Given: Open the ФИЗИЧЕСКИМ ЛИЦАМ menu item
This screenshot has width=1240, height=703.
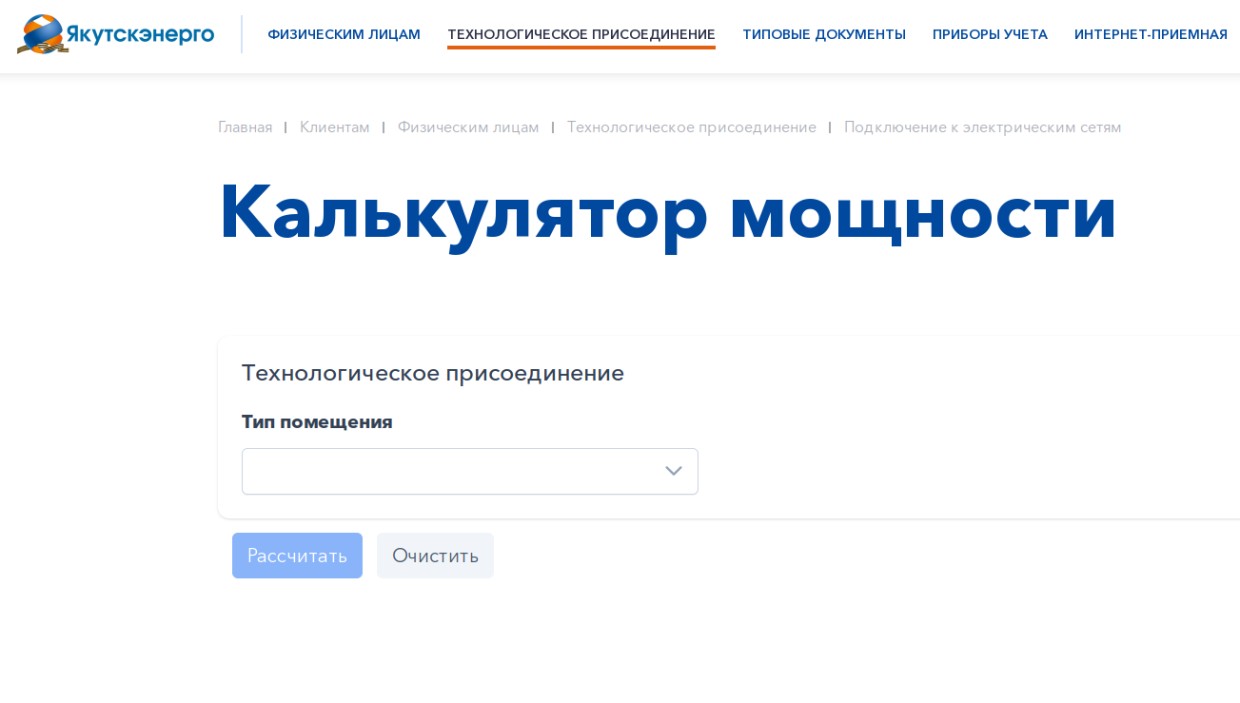Looking at the screenshot, I should (343, 34).
